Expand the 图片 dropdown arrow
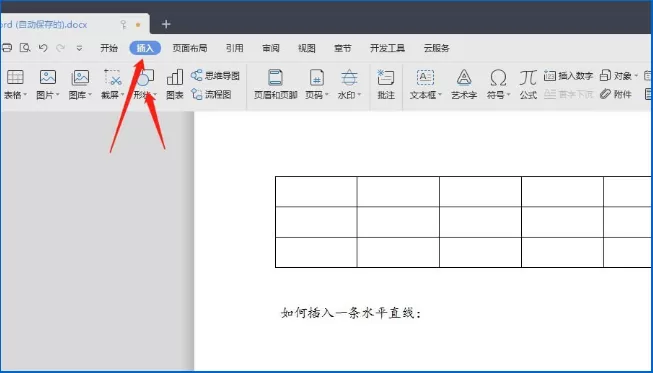The image size is (653, 373). tap(57, 95)
